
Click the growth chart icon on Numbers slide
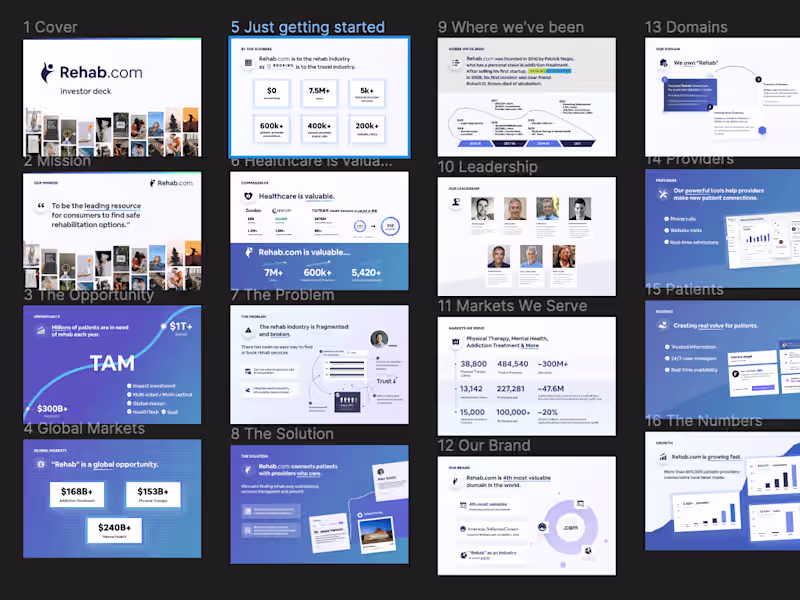663,457
